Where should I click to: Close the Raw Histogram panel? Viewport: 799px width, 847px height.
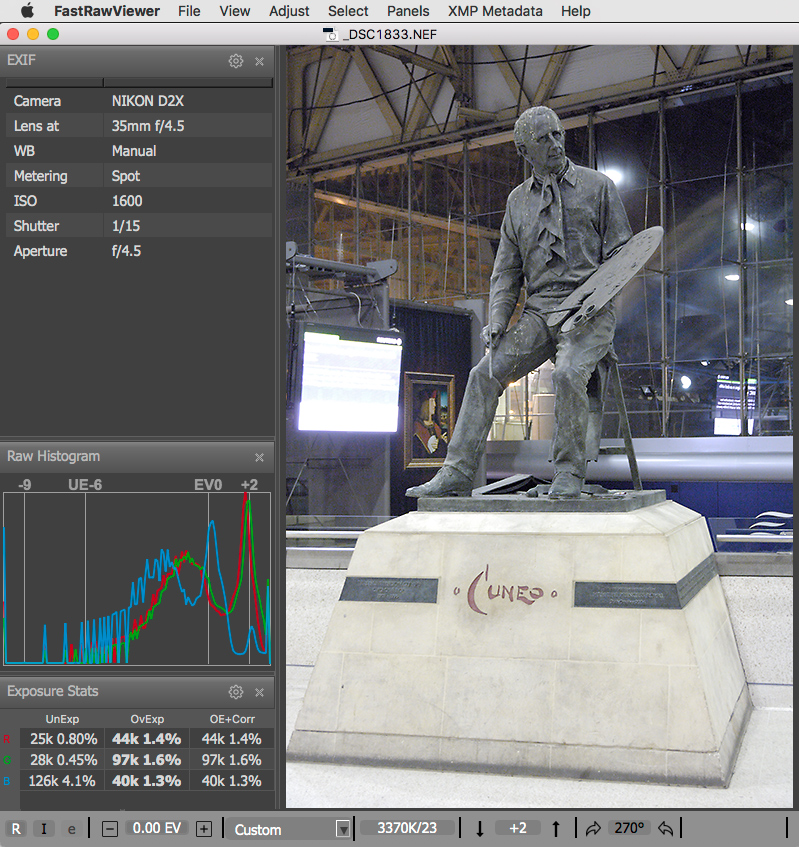[x=259, y=457]
